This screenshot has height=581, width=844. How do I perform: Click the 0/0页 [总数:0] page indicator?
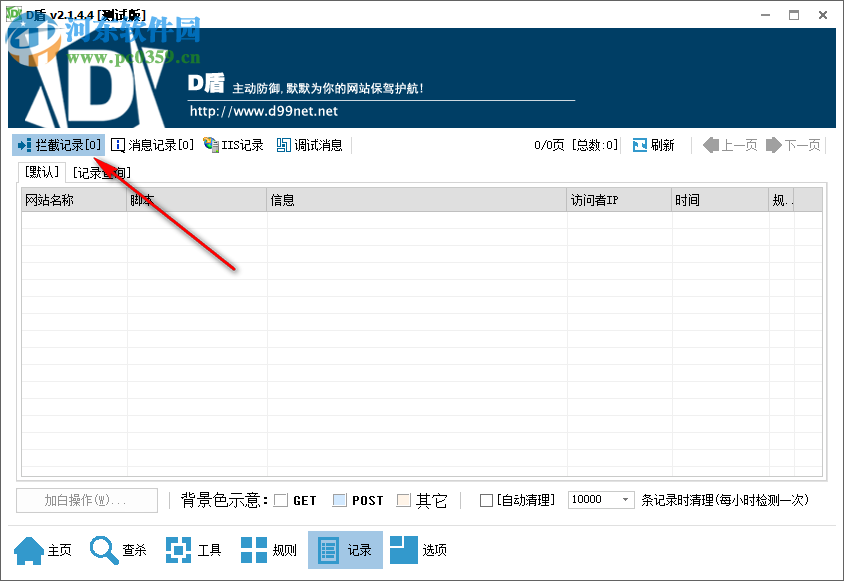tap(575, 145)
